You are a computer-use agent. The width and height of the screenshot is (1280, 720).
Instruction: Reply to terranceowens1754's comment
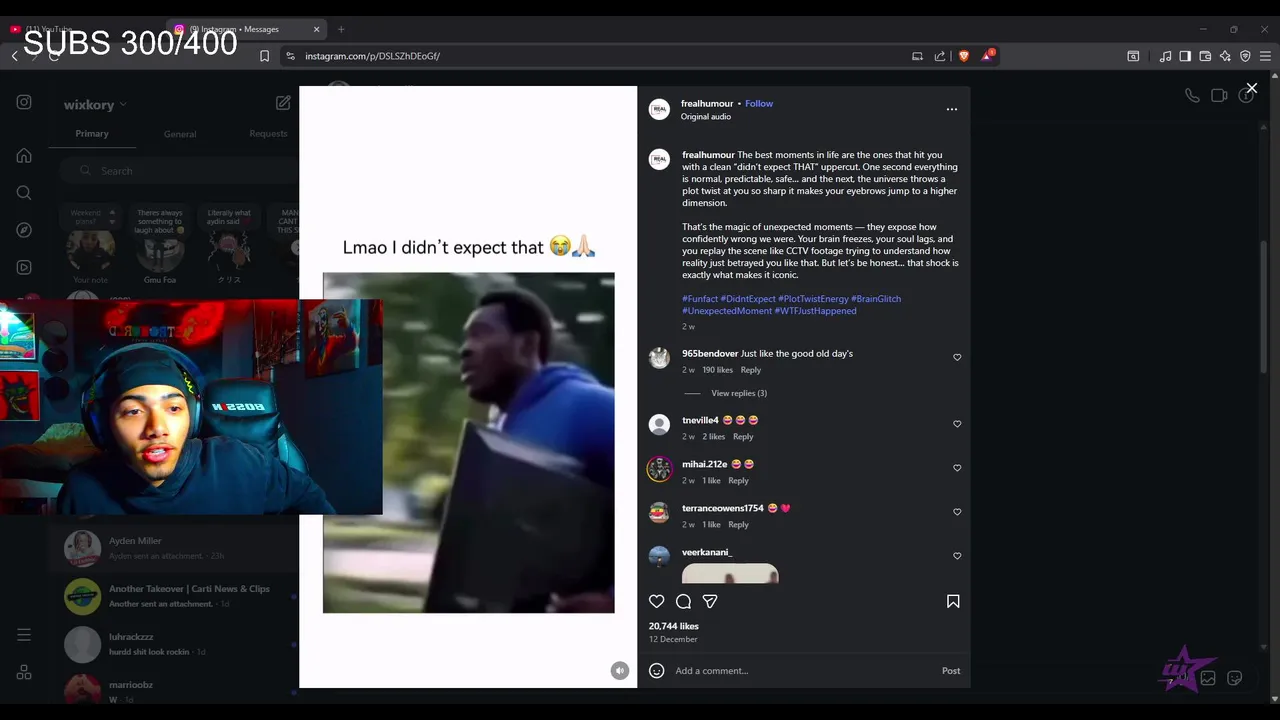738,525
